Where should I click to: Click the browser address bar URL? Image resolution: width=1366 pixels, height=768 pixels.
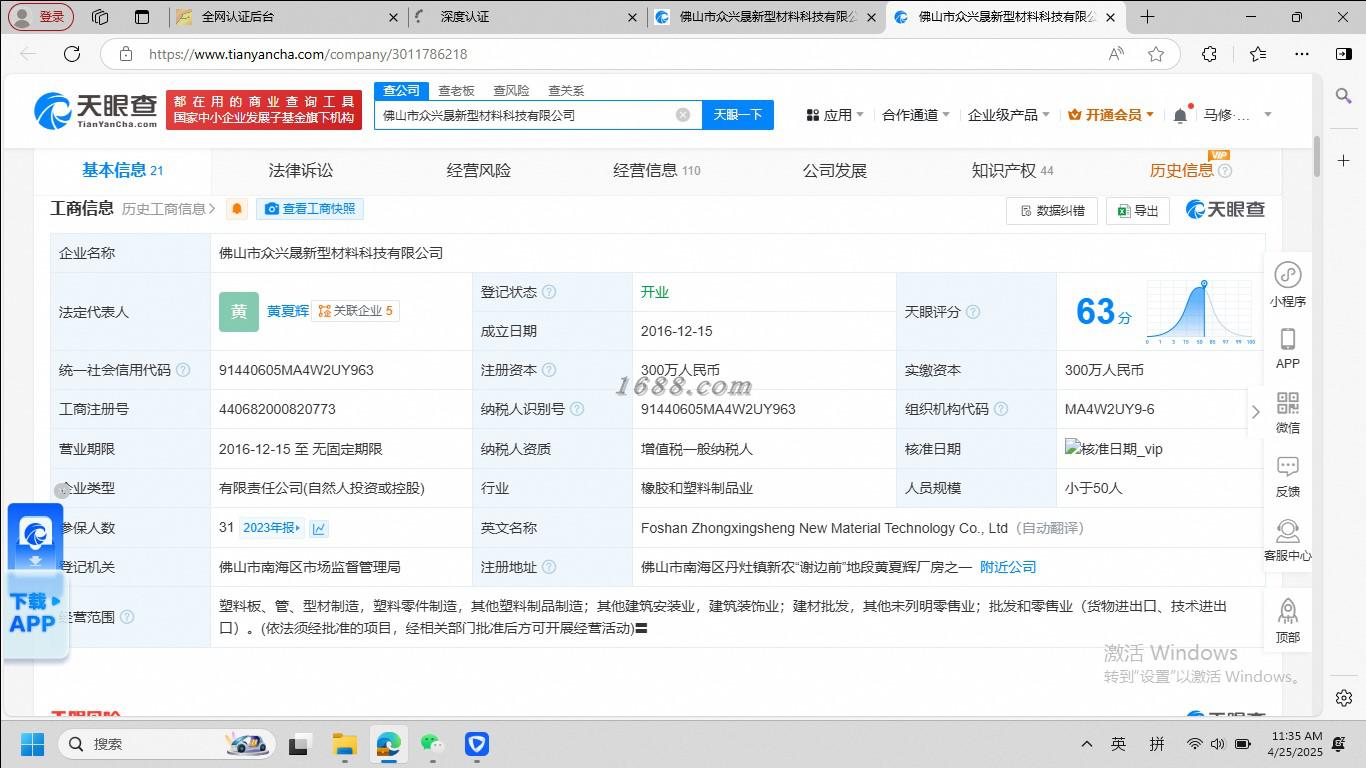click(308, 54)
